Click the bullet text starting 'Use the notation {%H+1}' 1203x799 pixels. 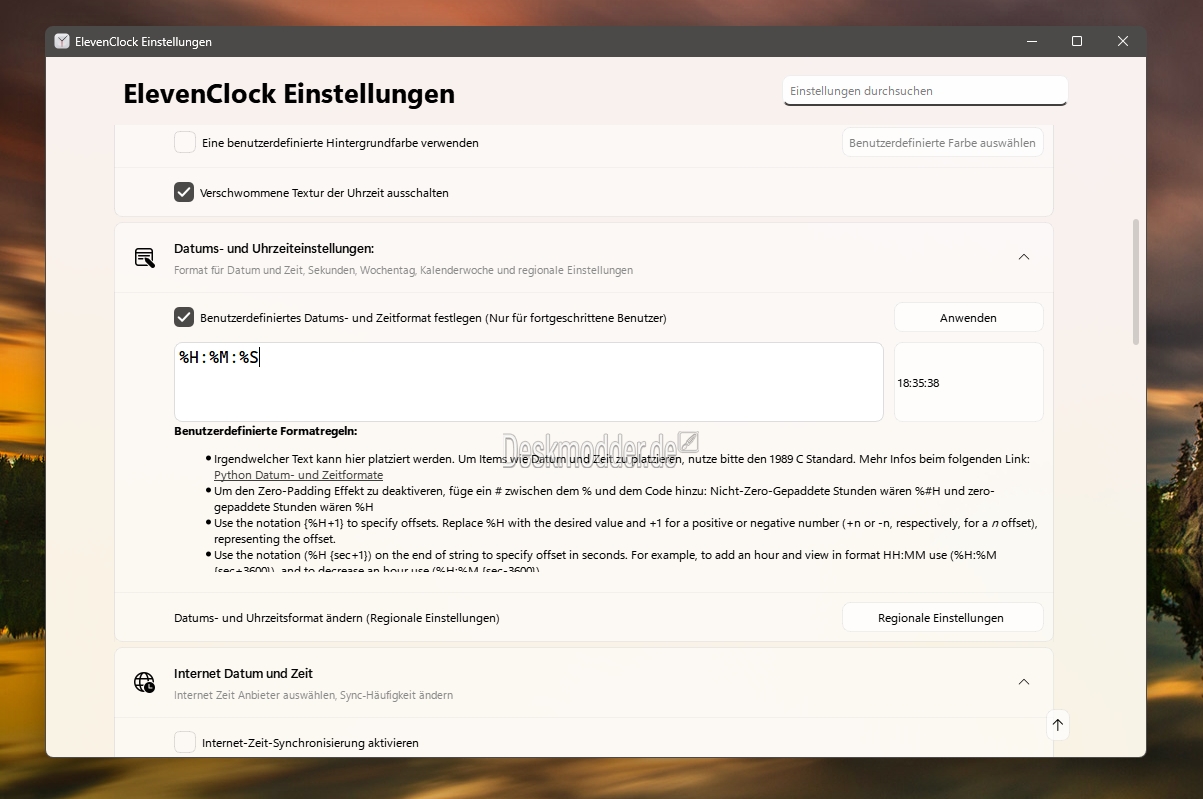coord(624,530)
